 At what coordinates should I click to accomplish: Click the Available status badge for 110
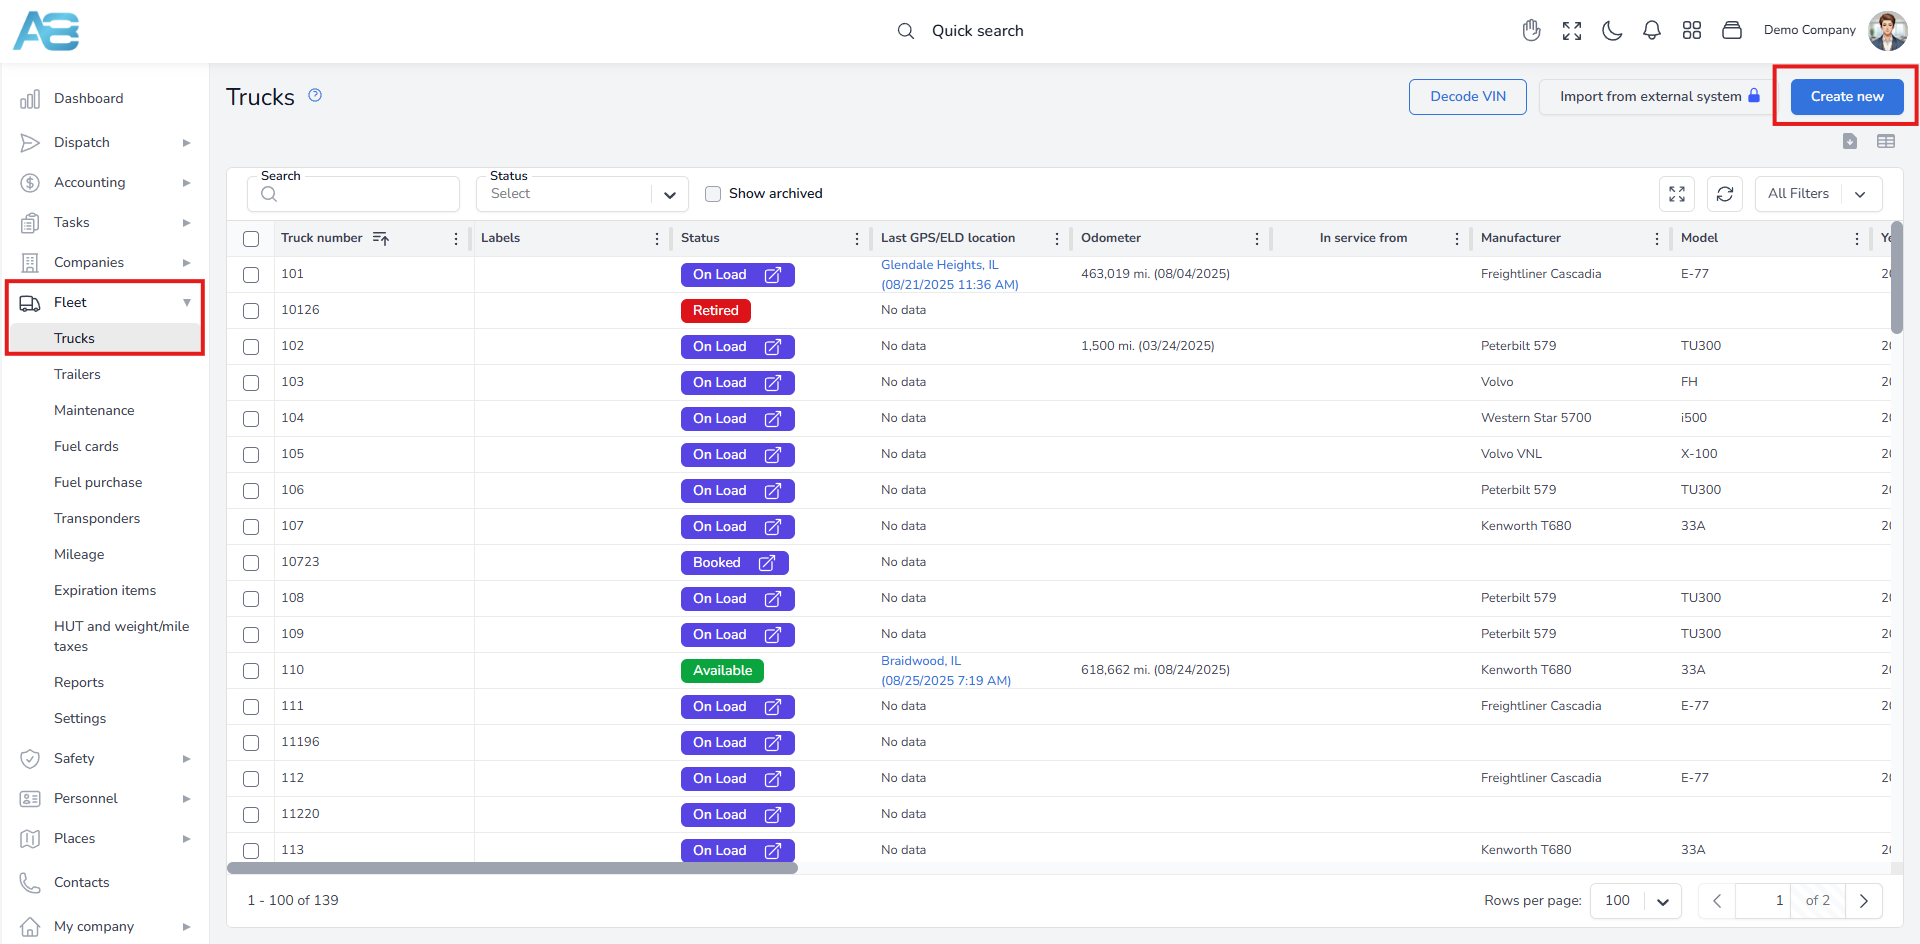click(x=722, y=671)
